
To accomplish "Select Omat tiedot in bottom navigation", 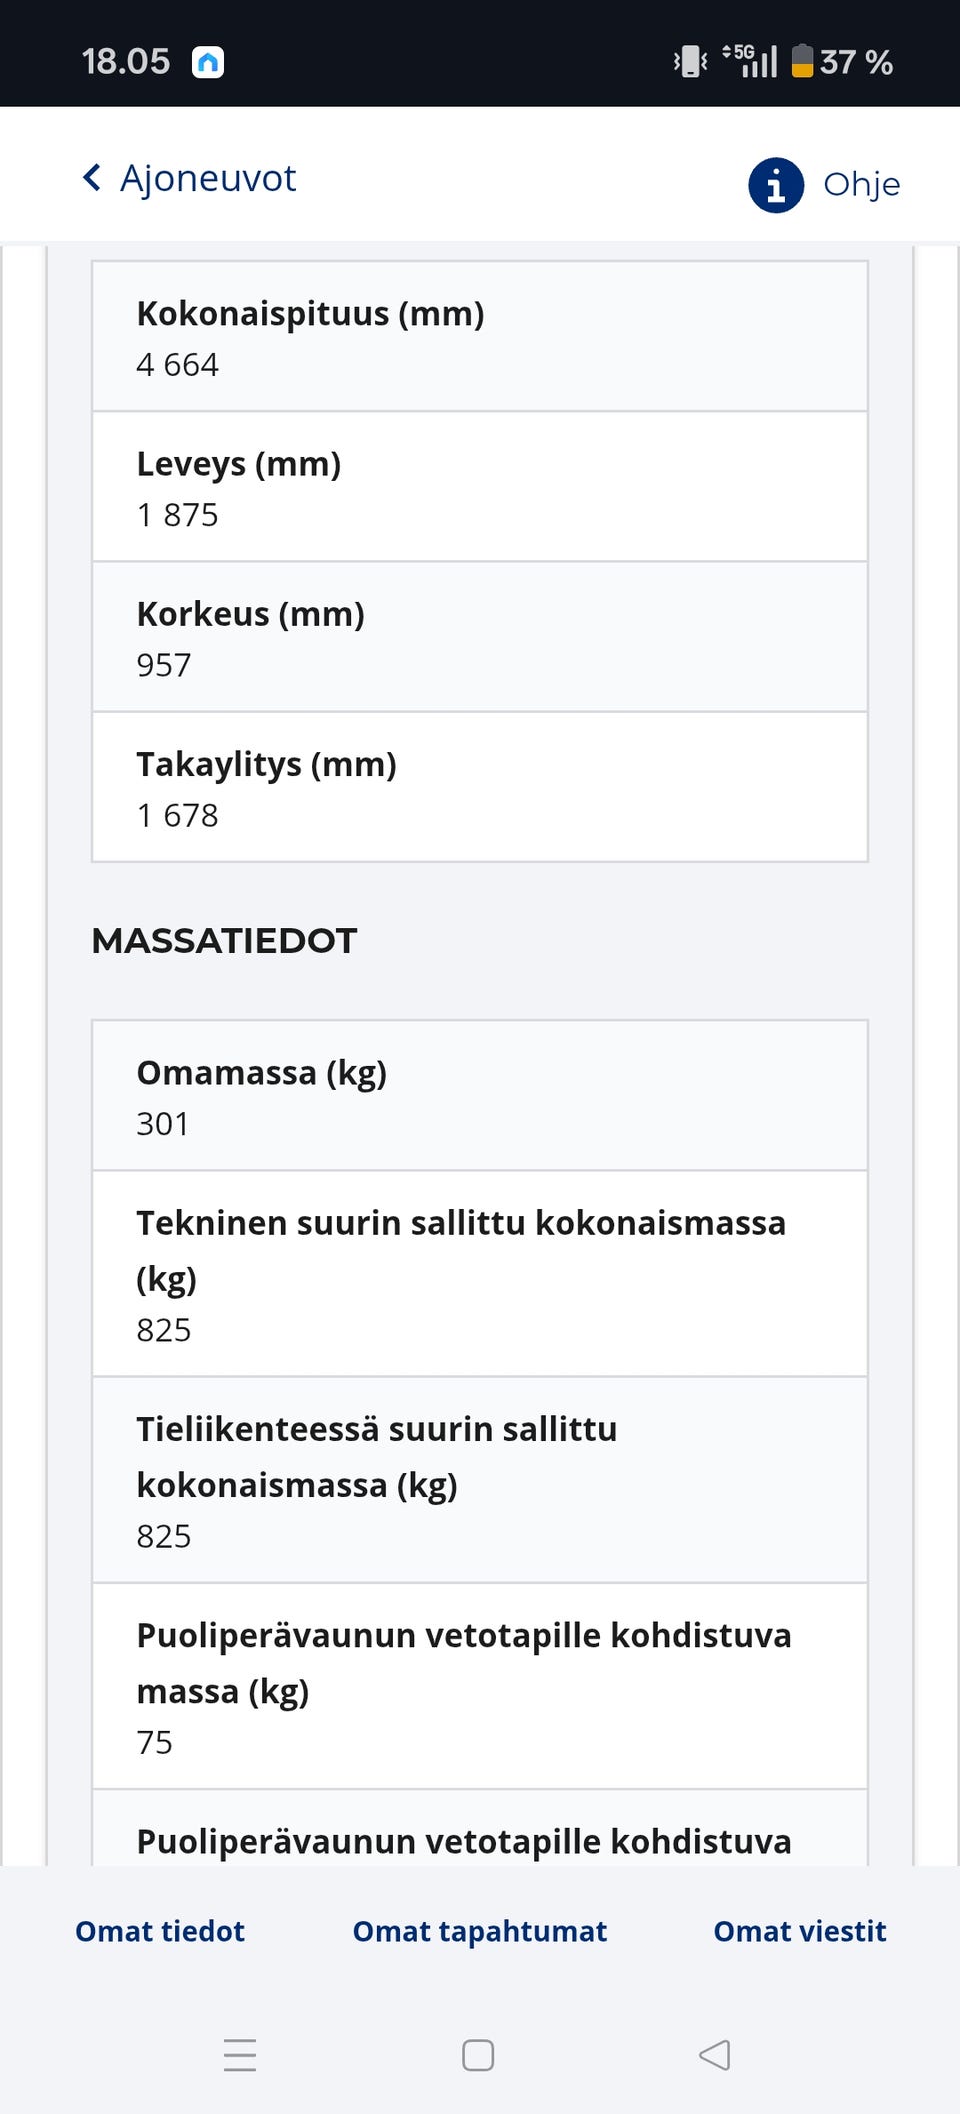I will coord(159,1931).
